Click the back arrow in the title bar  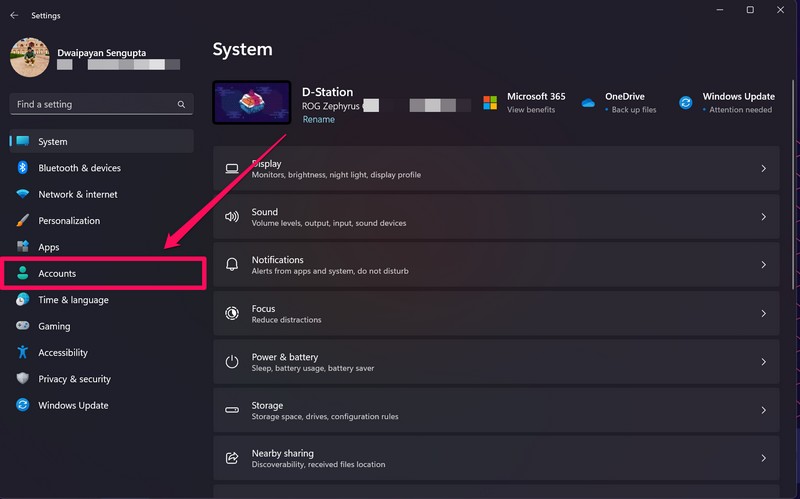pos(14,15)
